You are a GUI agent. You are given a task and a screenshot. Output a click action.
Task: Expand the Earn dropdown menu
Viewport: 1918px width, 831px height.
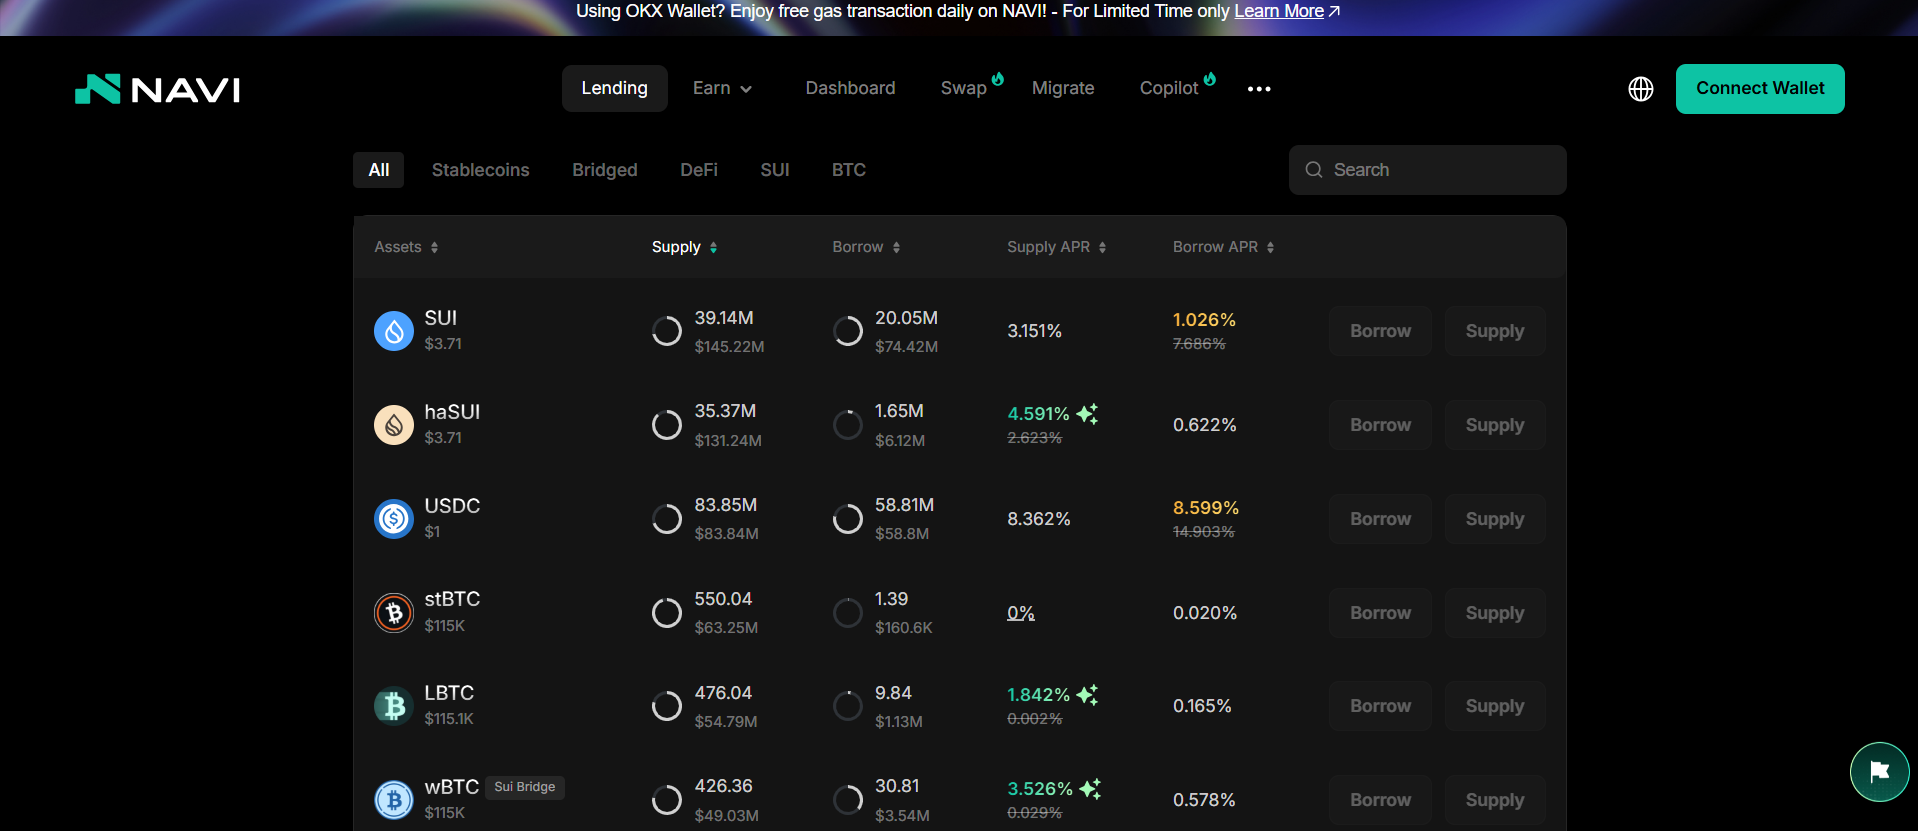coord(722,88)
